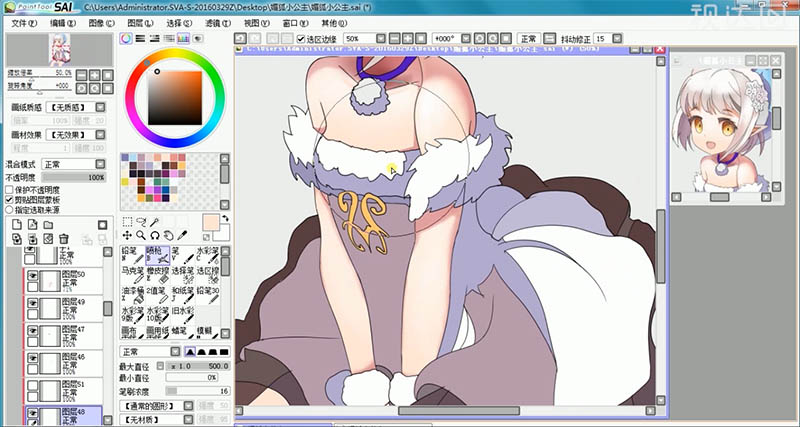Choose the 马克笔 marker brush
This screenshot has height=427, width=800.
[133, 274]
